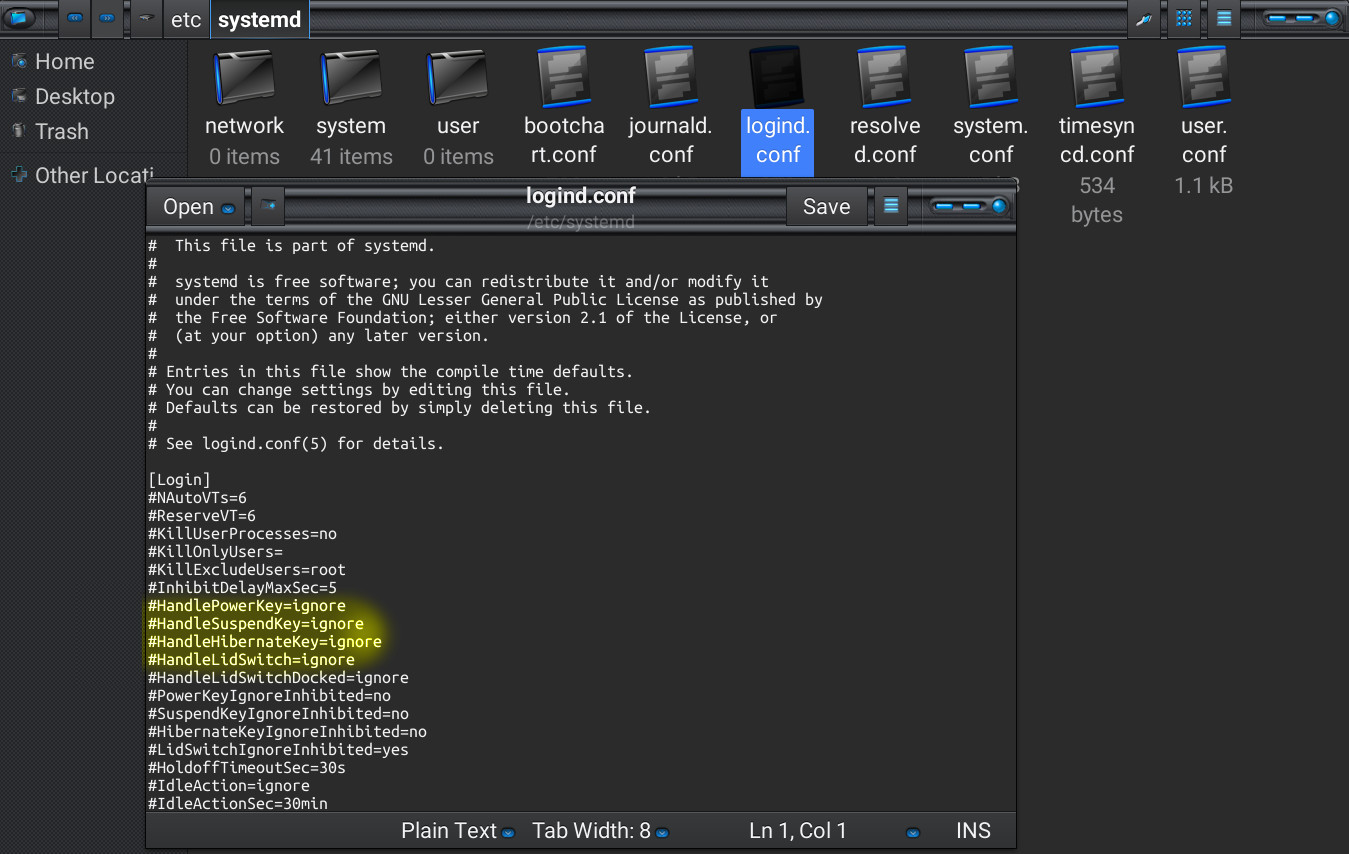Click the plus icon beside Other Locations
This screenshot has height=854, width=1349.
tap(19, 175)
